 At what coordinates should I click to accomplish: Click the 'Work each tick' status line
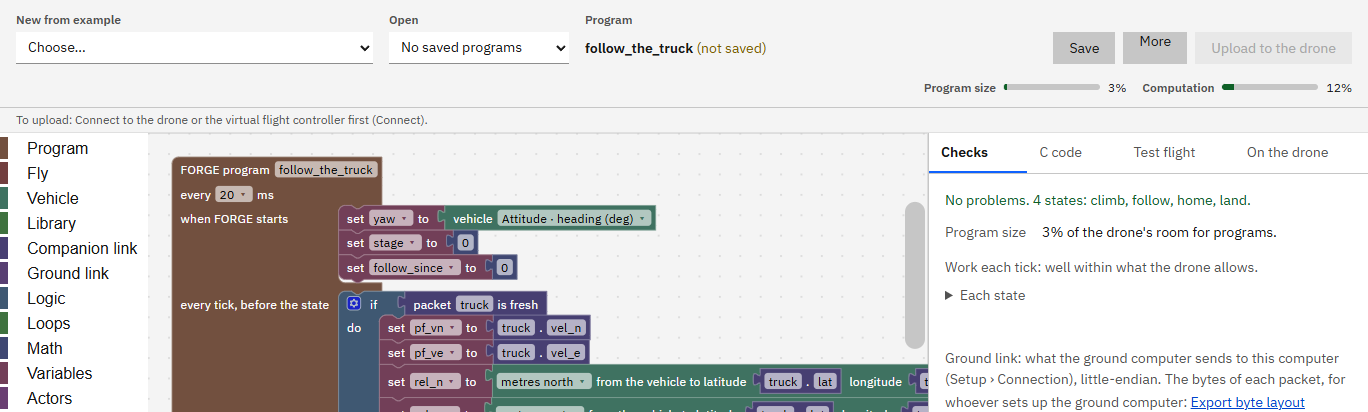pos(1101,267)
